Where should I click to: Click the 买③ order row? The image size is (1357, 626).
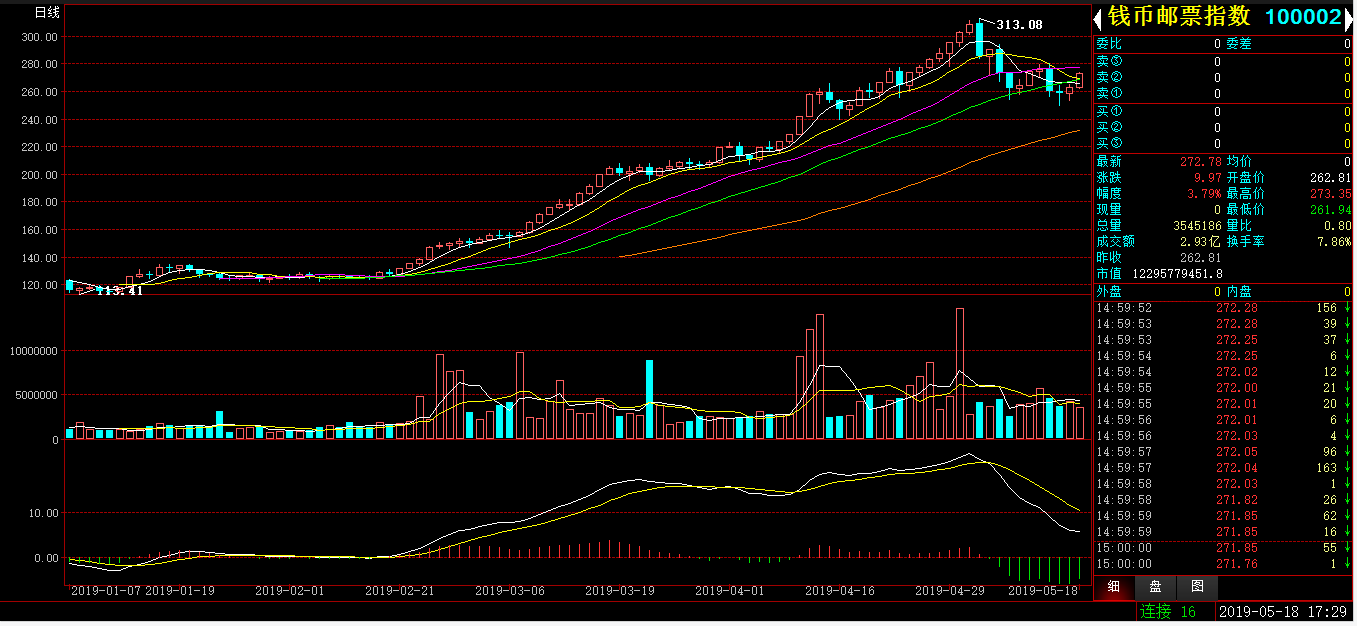point(1223,144)
